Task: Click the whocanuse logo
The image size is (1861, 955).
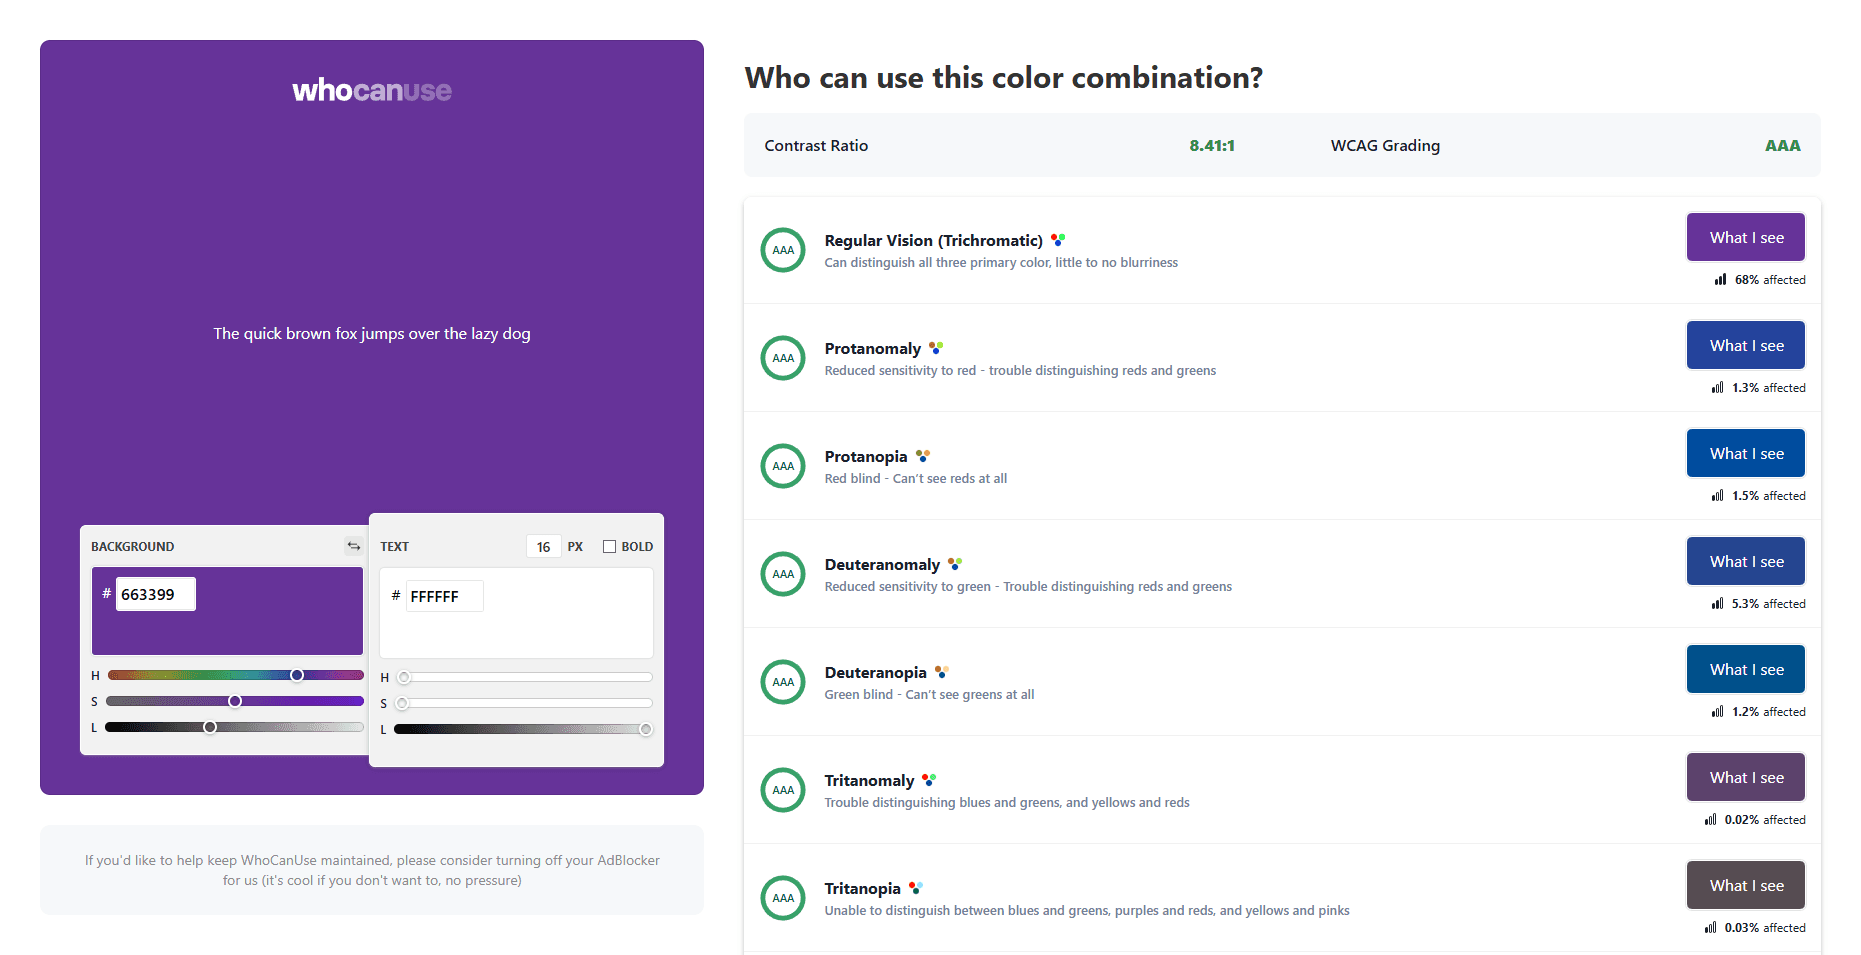Action: 372,91
